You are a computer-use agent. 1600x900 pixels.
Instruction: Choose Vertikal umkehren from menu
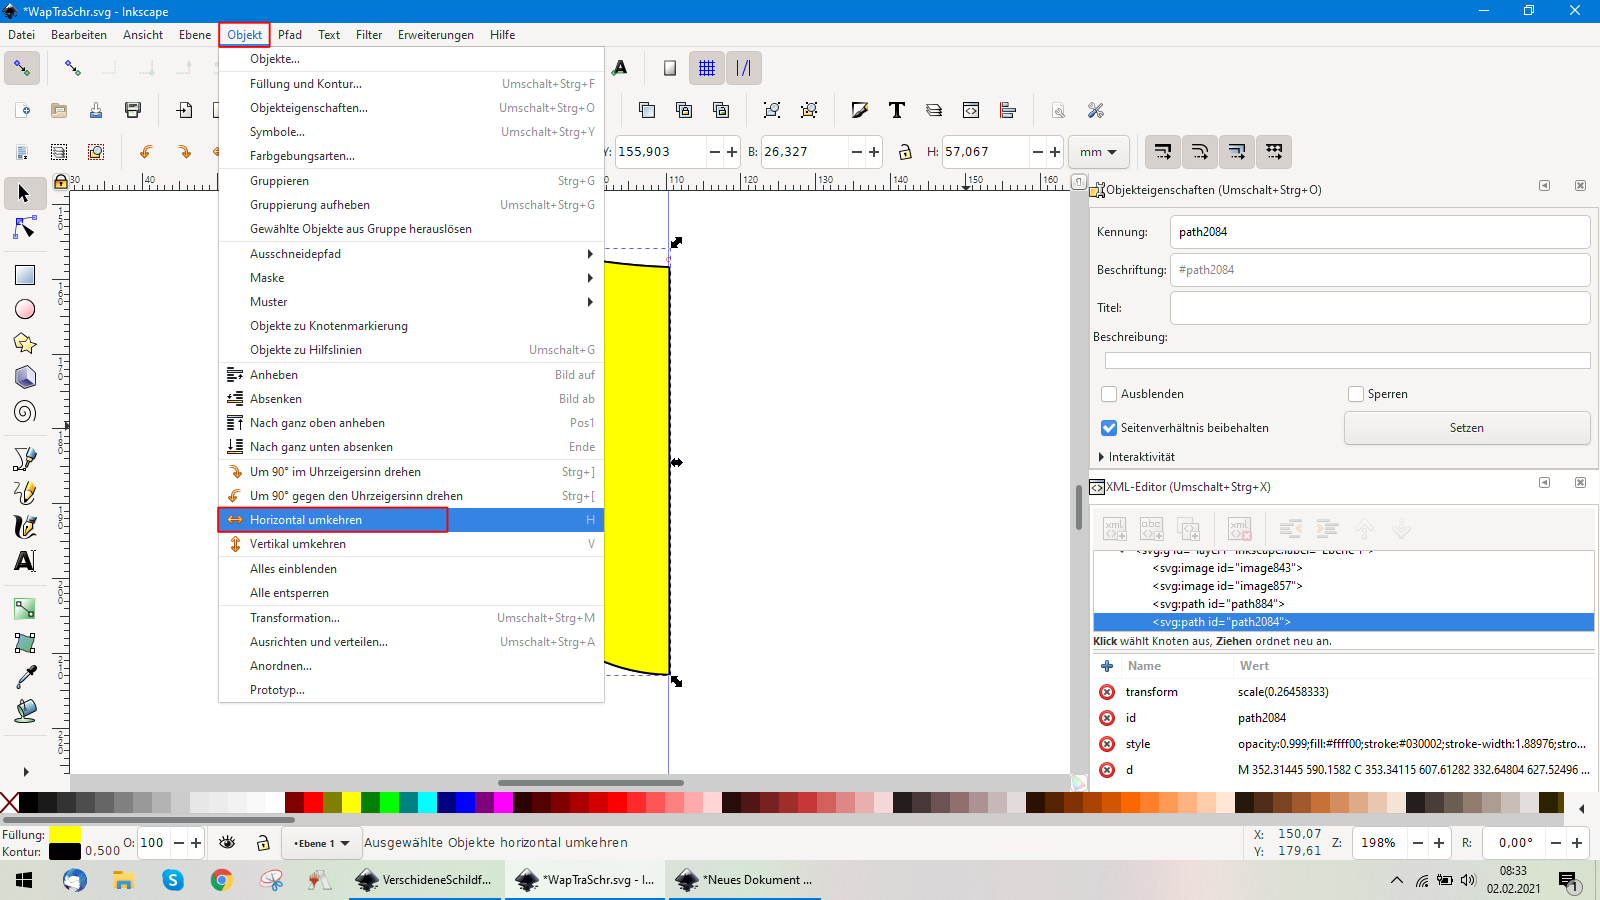pyautogui.click(x=298, y=544)
